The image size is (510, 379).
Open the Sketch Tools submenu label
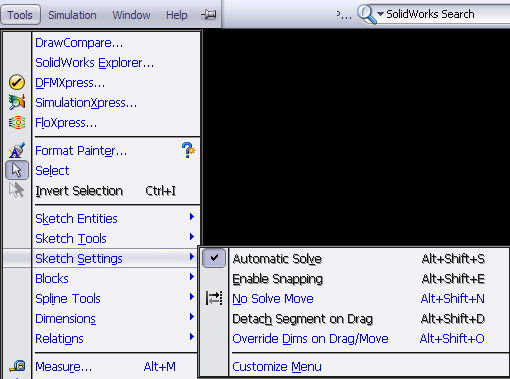71,239
